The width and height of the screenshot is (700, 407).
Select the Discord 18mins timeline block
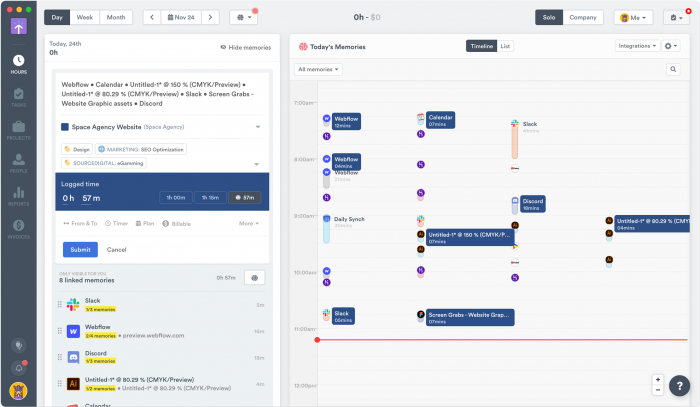(x=533, y=204)
